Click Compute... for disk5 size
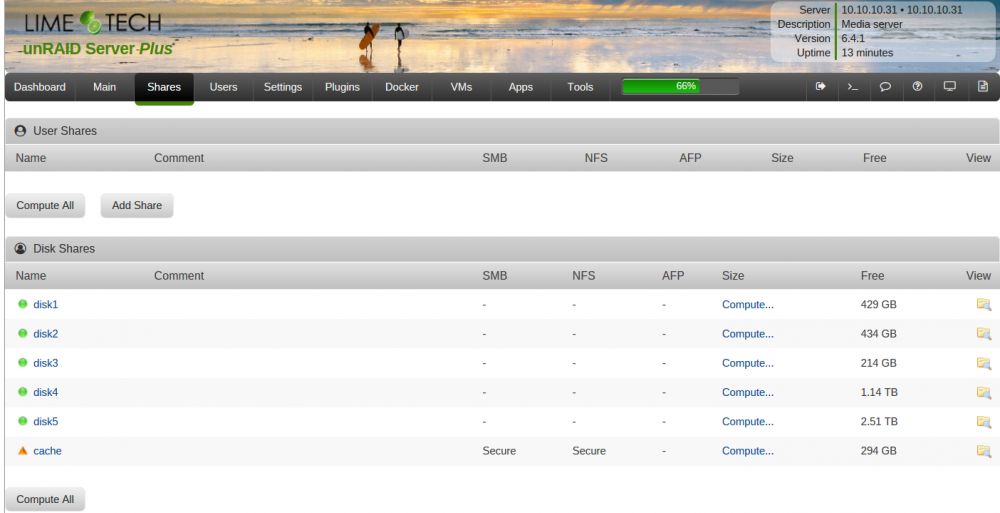The image size is (1000, 513). click(x=747, y=422)
